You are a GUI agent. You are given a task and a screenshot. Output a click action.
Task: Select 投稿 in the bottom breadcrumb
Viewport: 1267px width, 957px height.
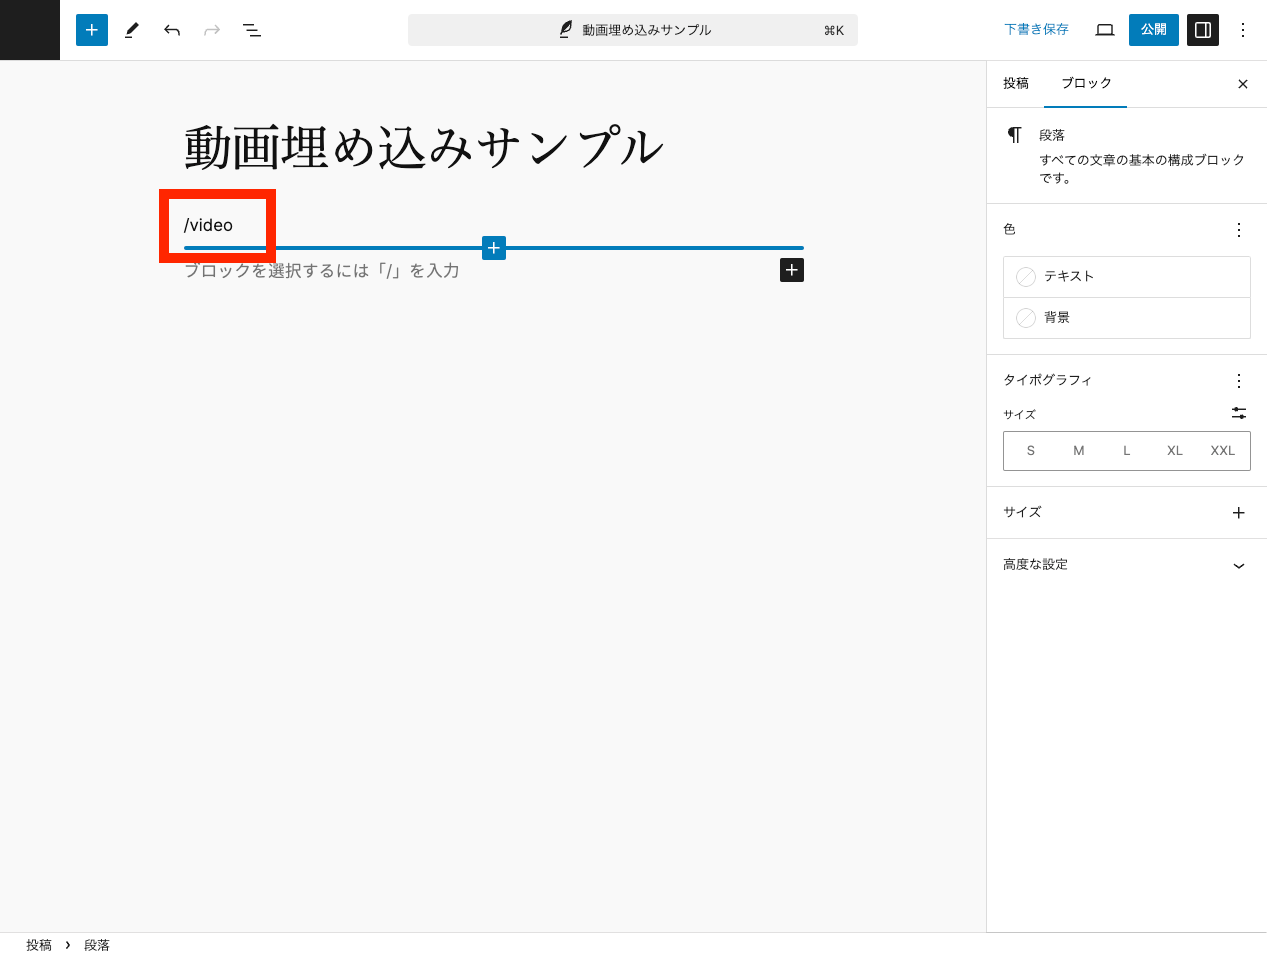coord(39,945)
